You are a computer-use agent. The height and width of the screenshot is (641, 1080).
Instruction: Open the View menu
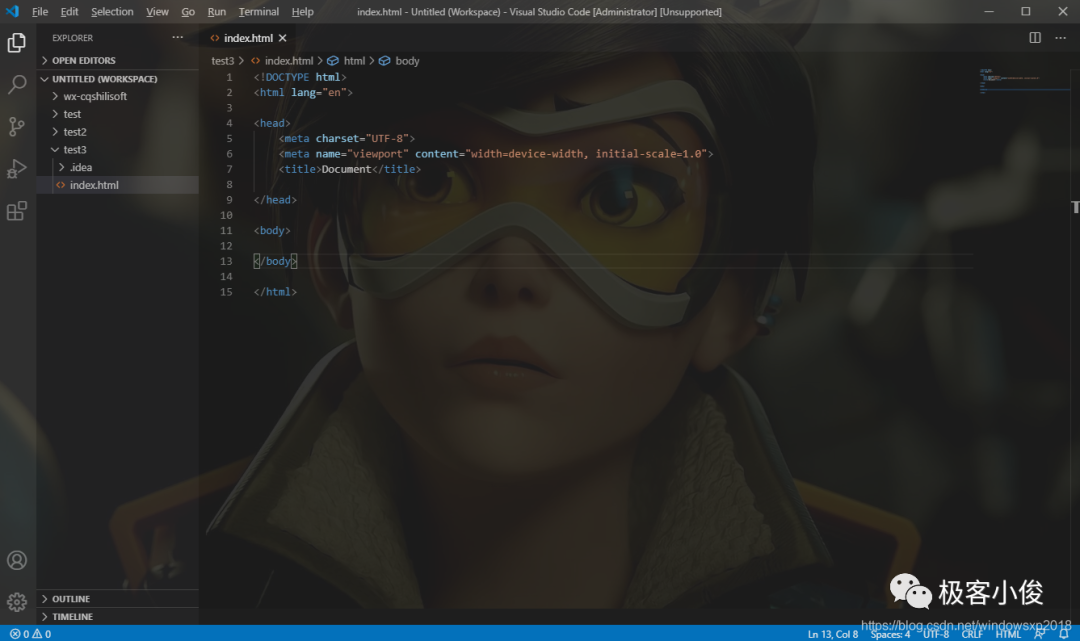pos(157,12)
